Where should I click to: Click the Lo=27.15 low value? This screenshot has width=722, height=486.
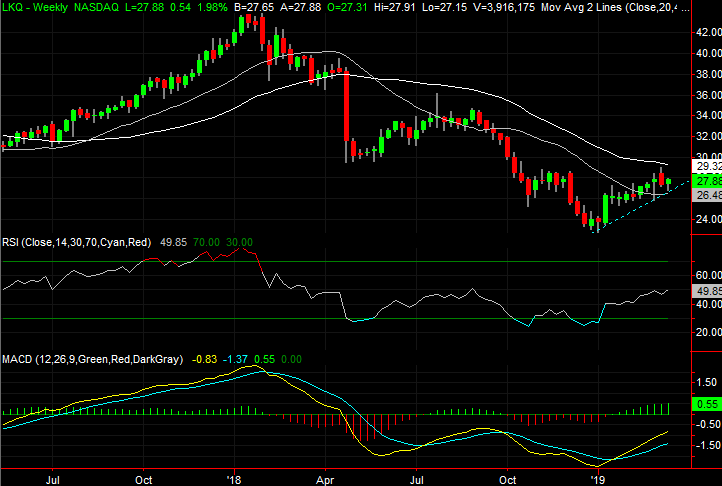[444, 7]
